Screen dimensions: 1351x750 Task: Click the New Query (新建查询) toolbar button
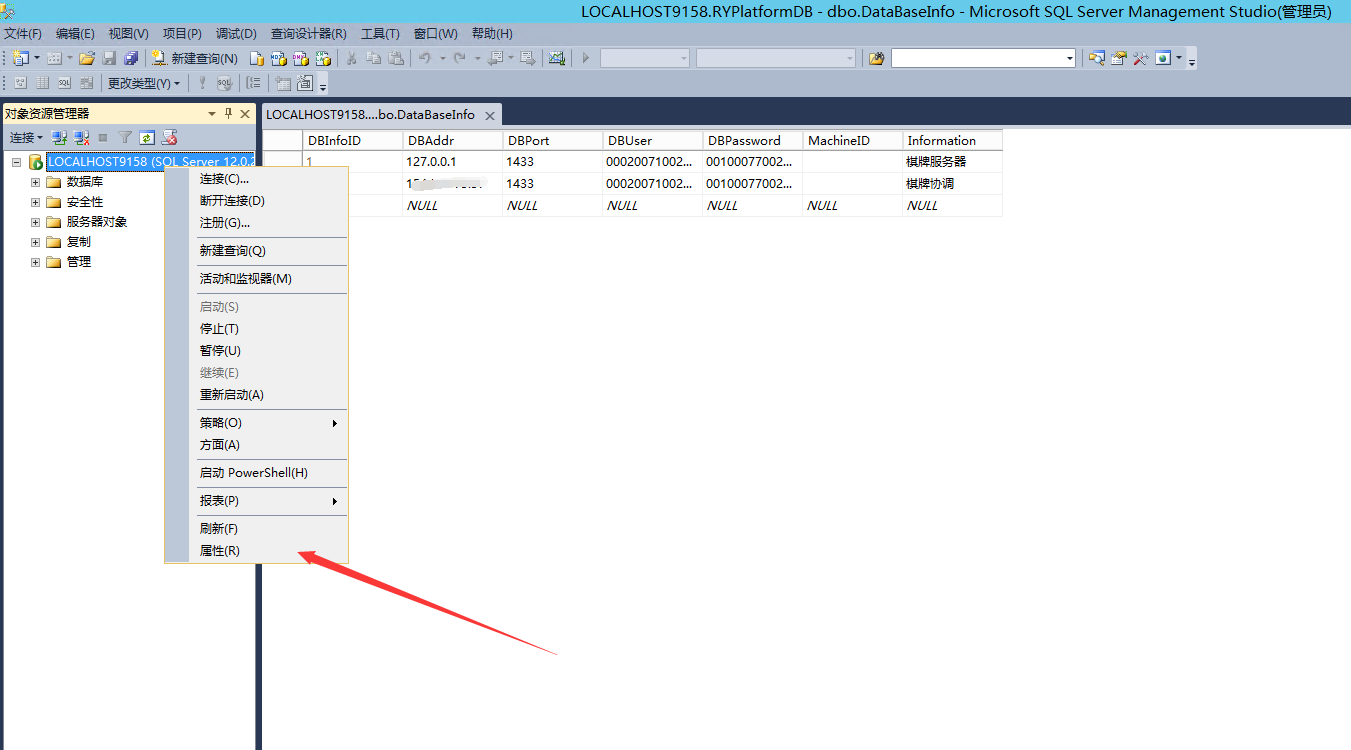click(x=194, y=58)
